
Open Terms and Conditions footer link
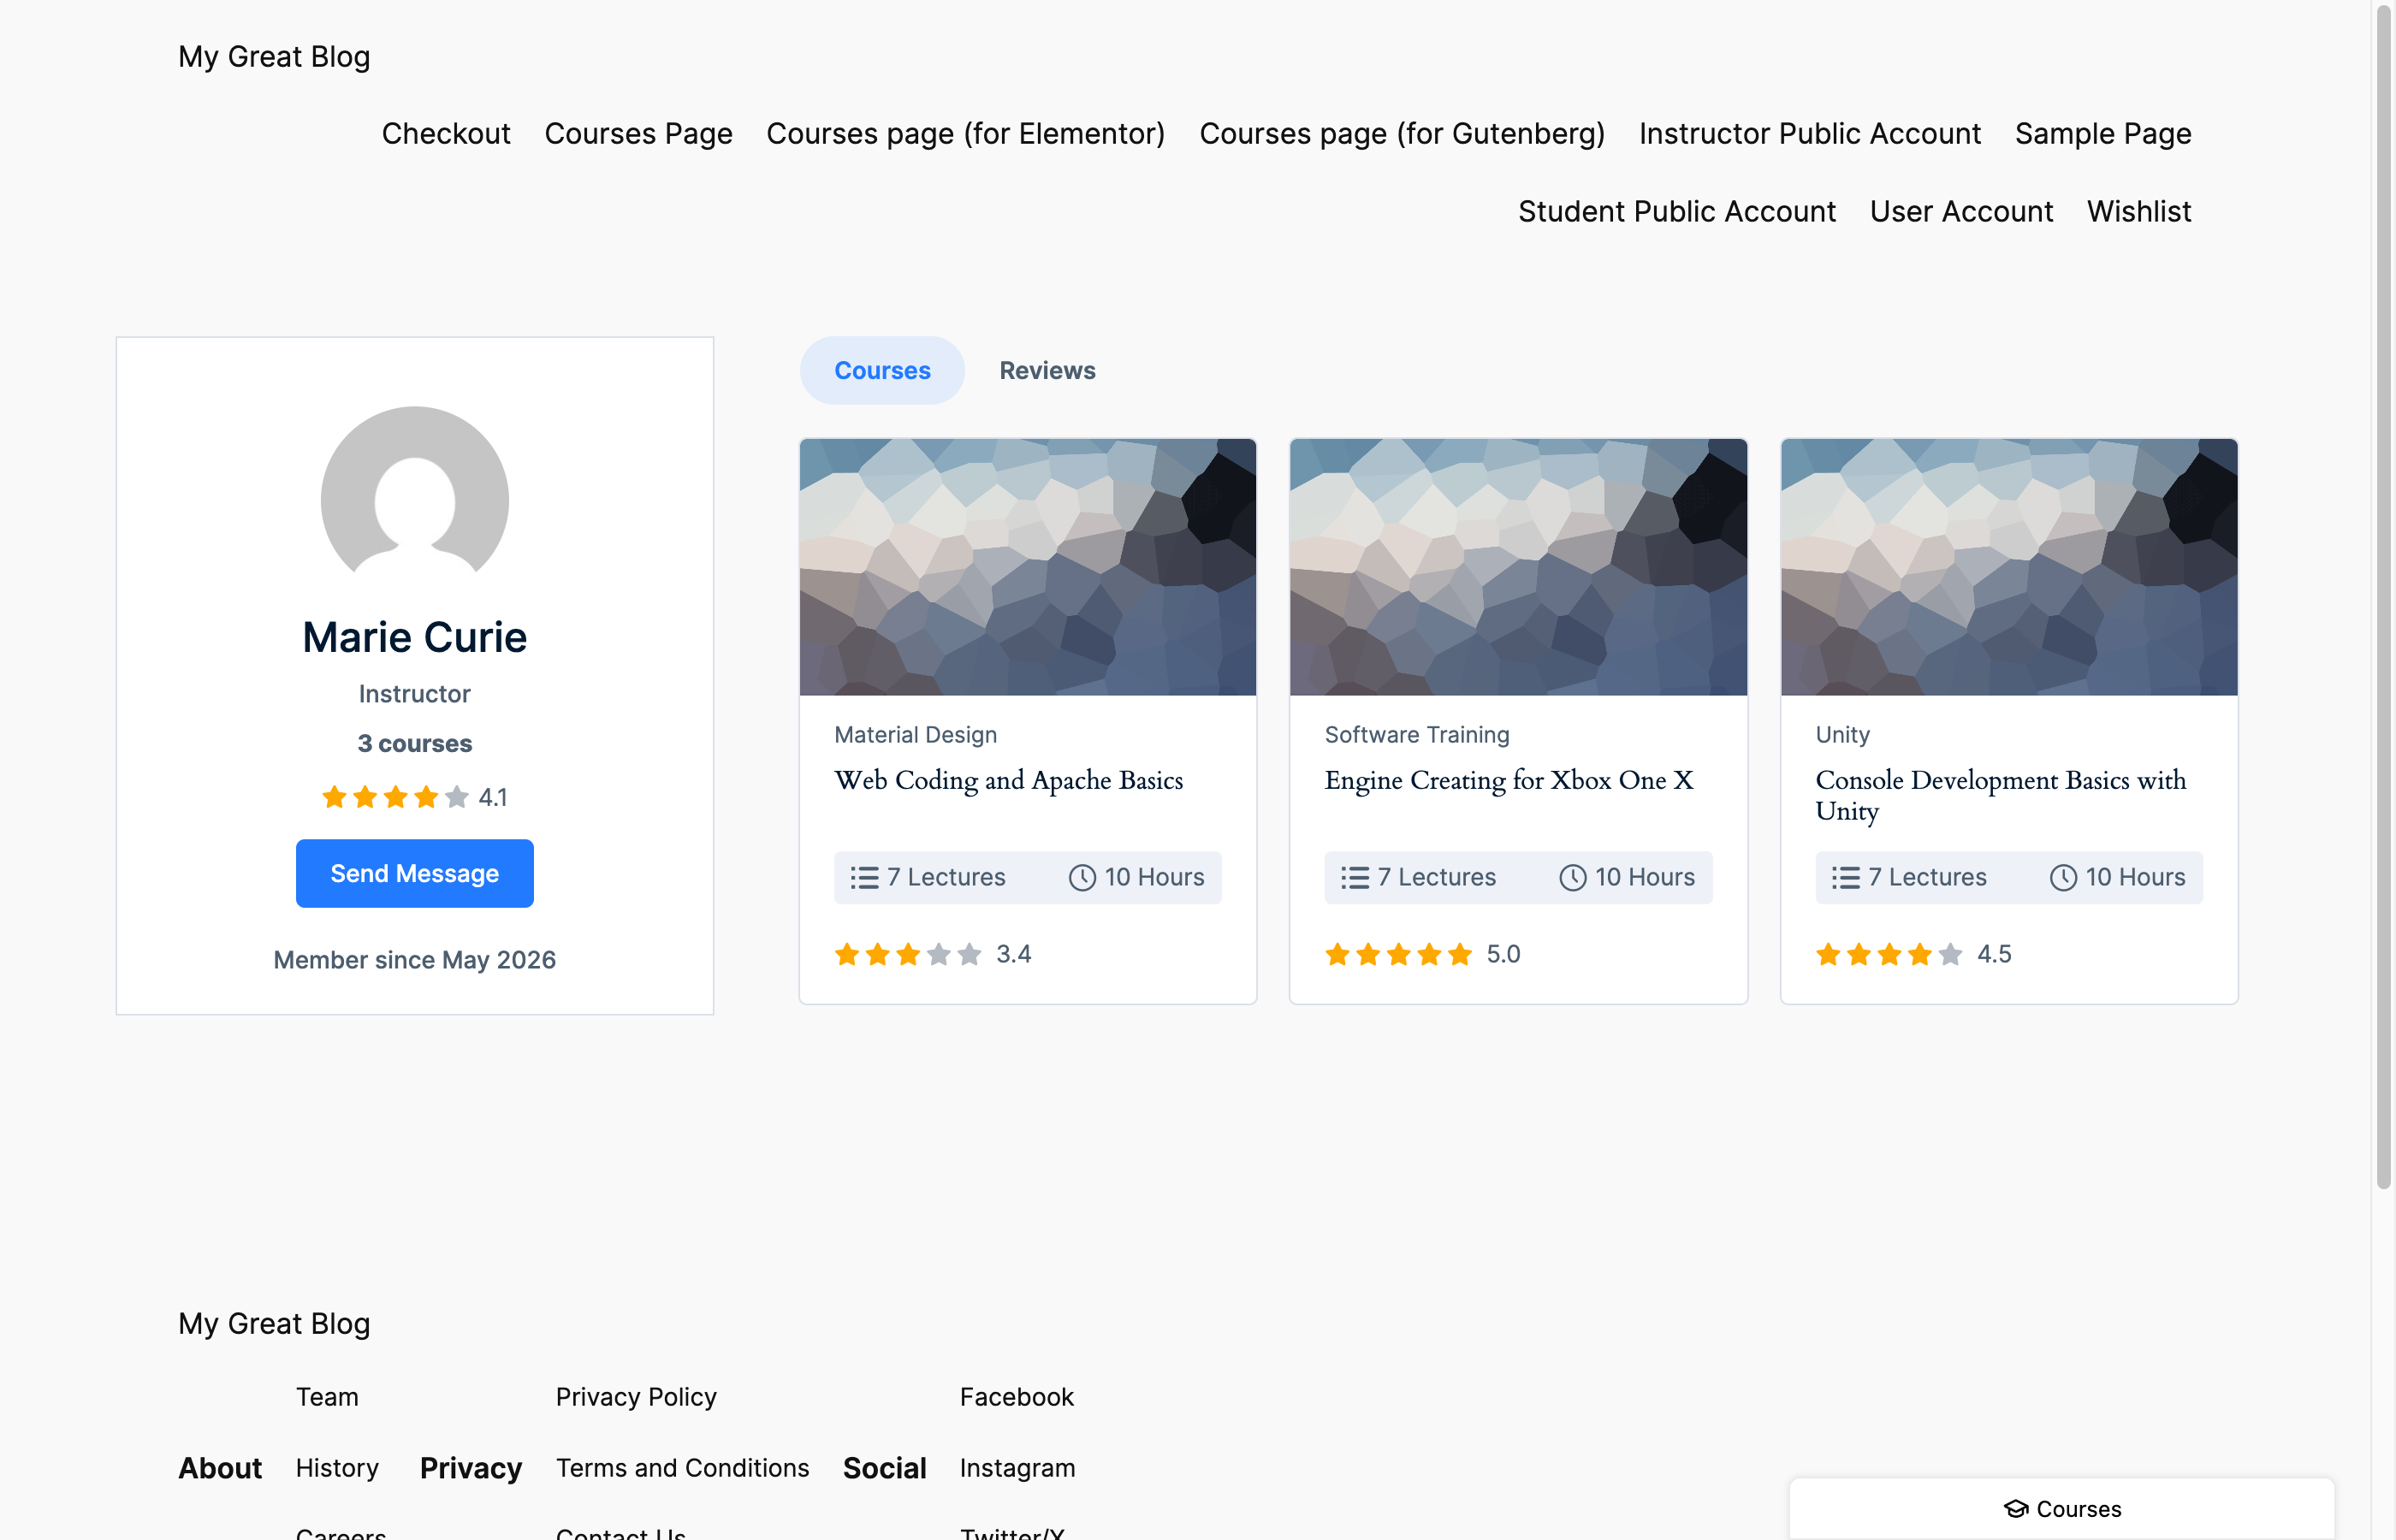point(682,1468)
